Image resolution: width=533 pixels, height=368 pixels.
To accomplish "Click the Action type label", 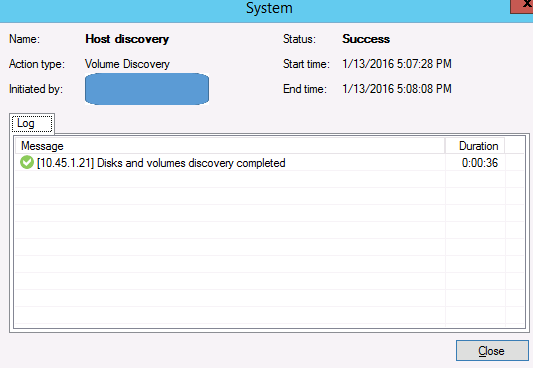I will [x=37, y=64].
